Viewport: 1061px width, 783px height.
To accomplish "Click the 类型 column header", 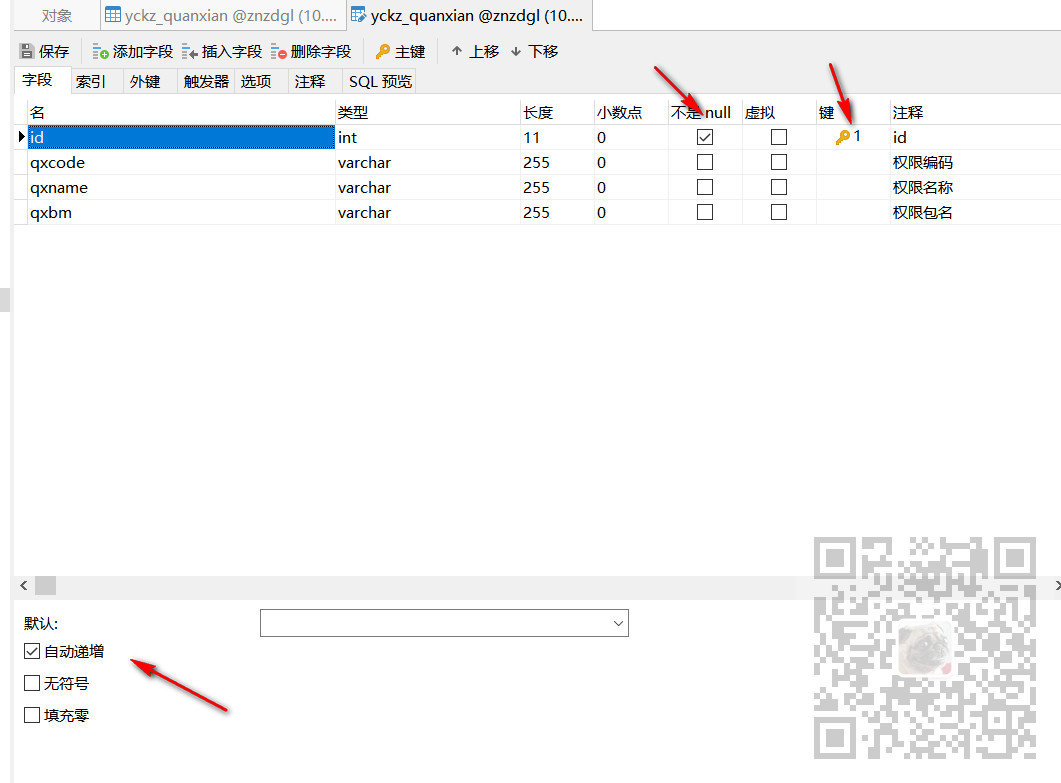I will [428, 112].
